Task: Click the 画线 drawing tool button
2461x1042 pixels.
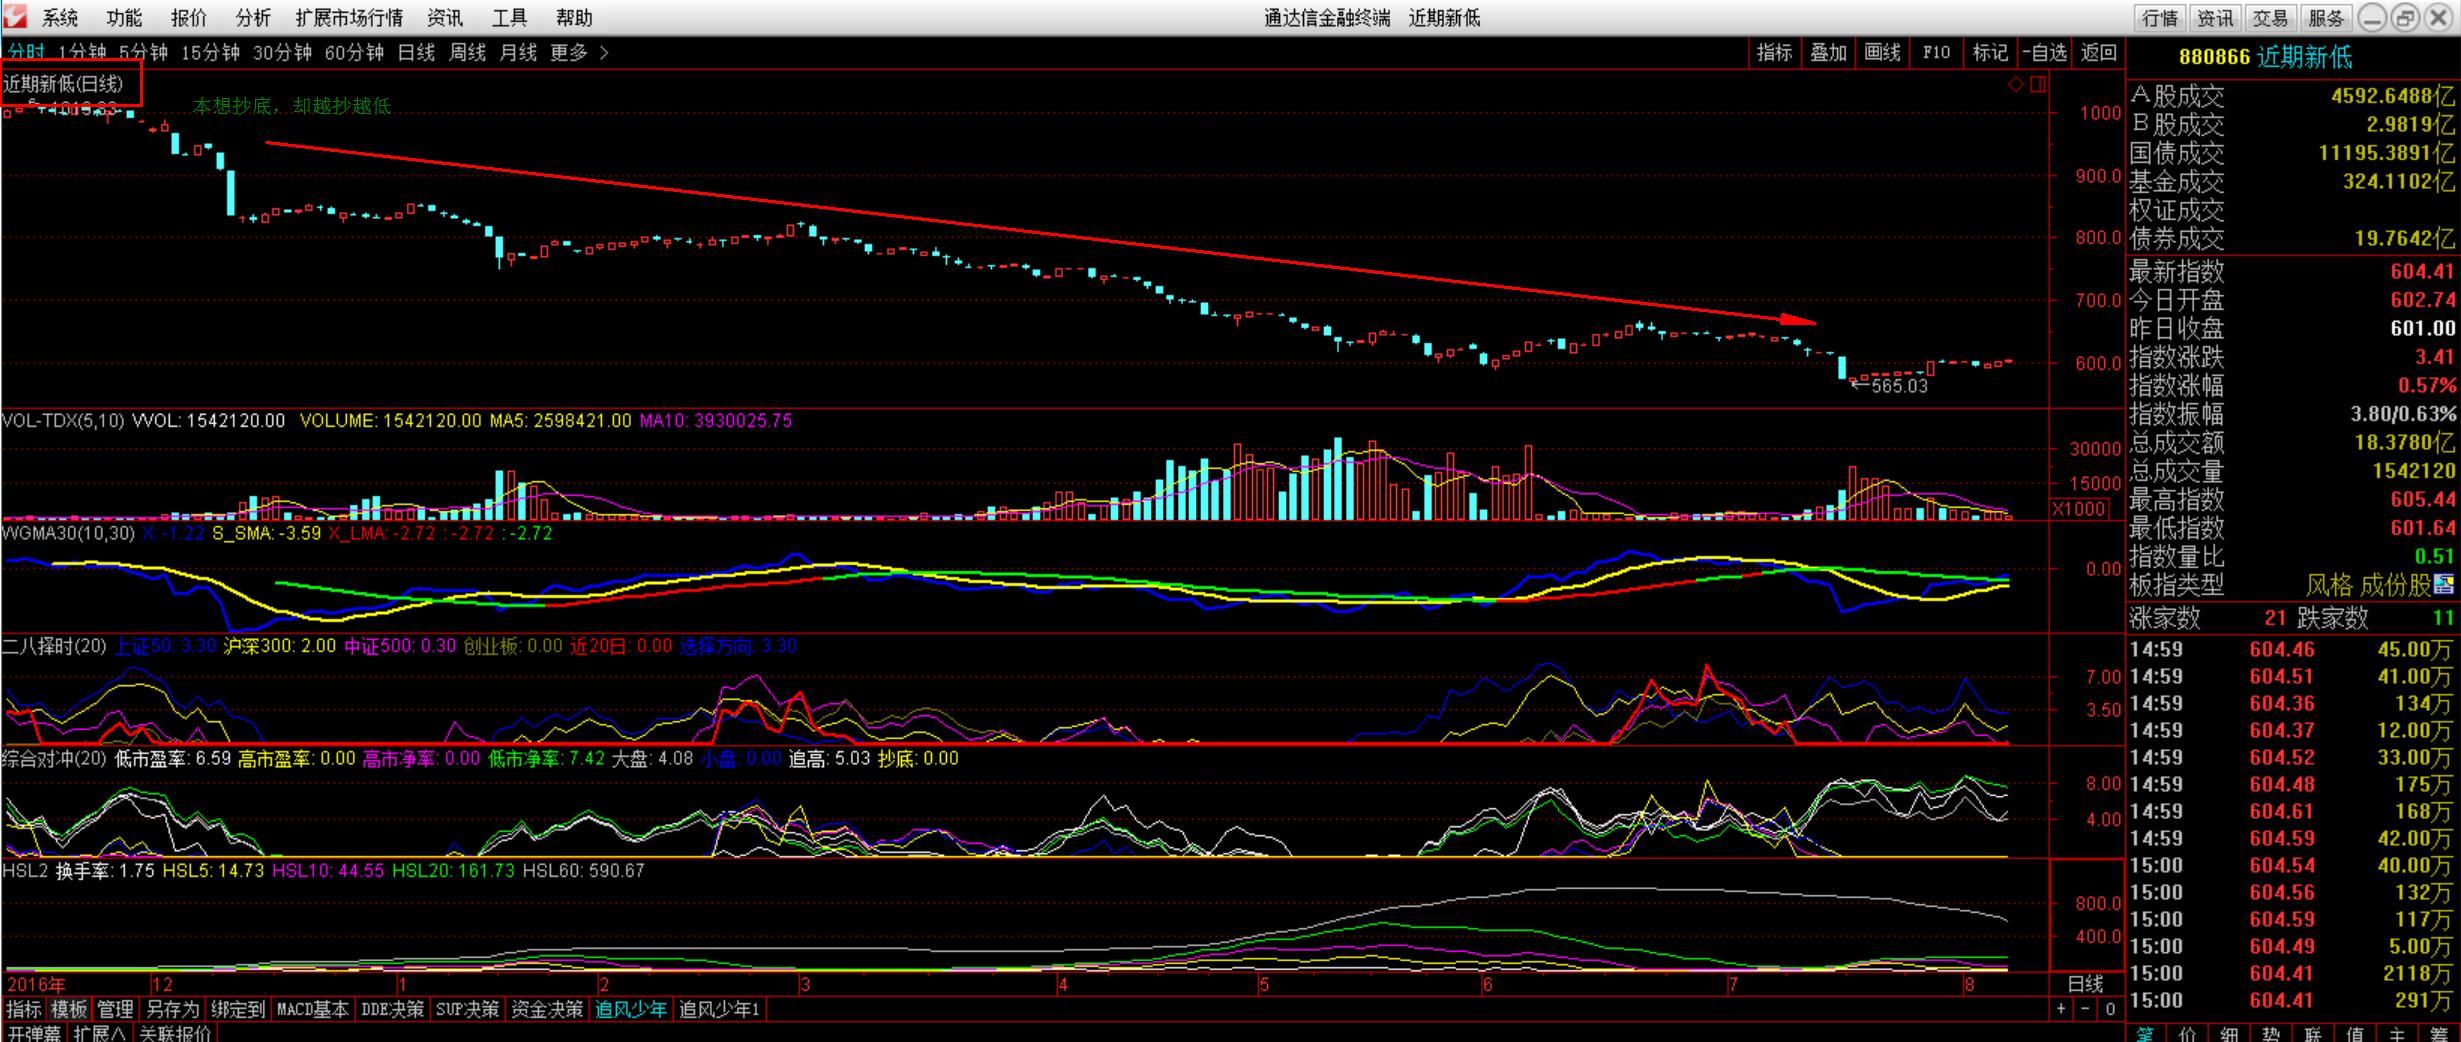Action: pos(1883,53)
